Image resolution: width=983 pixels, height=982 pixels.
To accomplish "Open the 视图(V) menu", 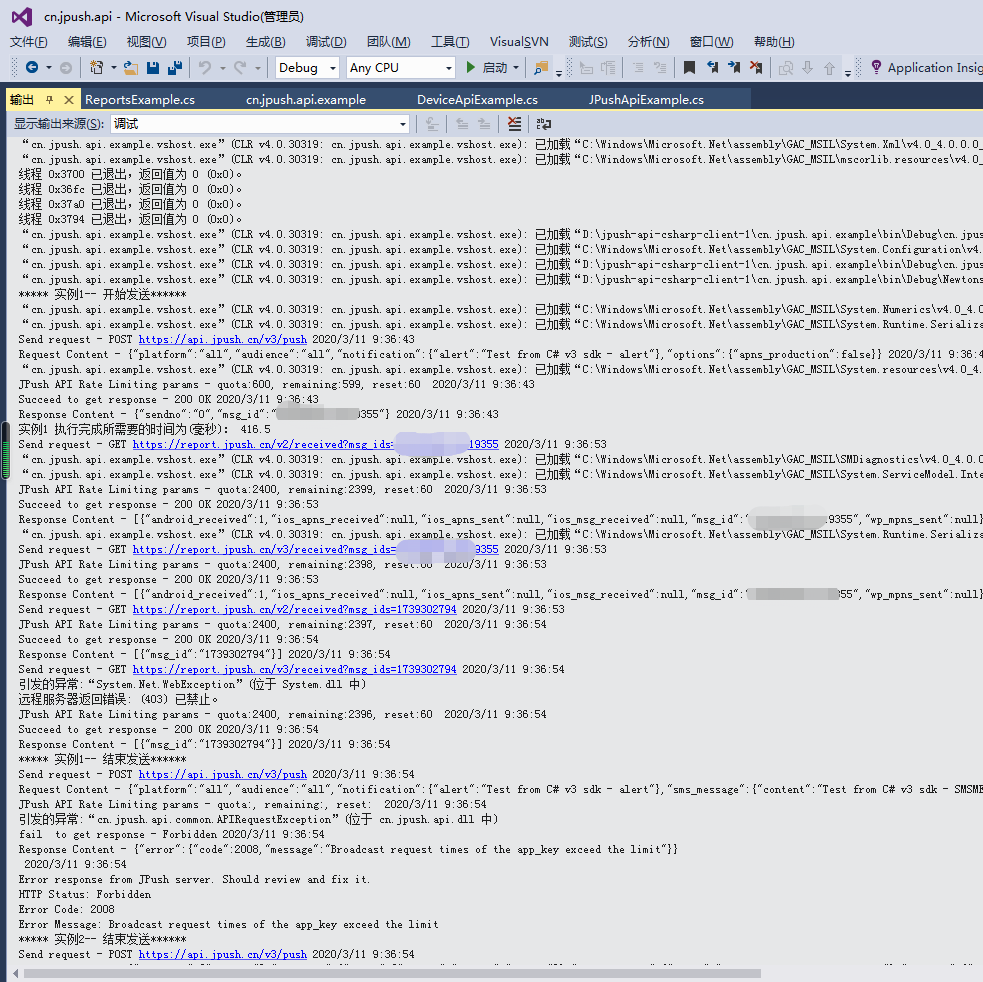I will (147, 41).
